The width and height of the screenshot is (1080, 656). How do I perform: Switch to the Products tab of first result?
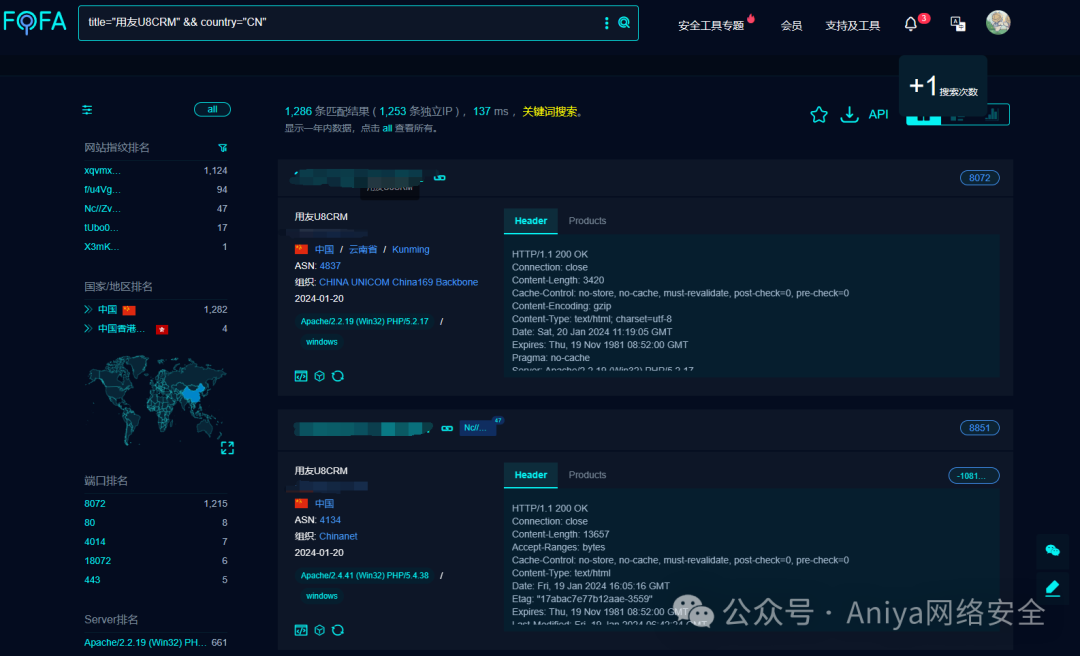click(x=587, y=221)
